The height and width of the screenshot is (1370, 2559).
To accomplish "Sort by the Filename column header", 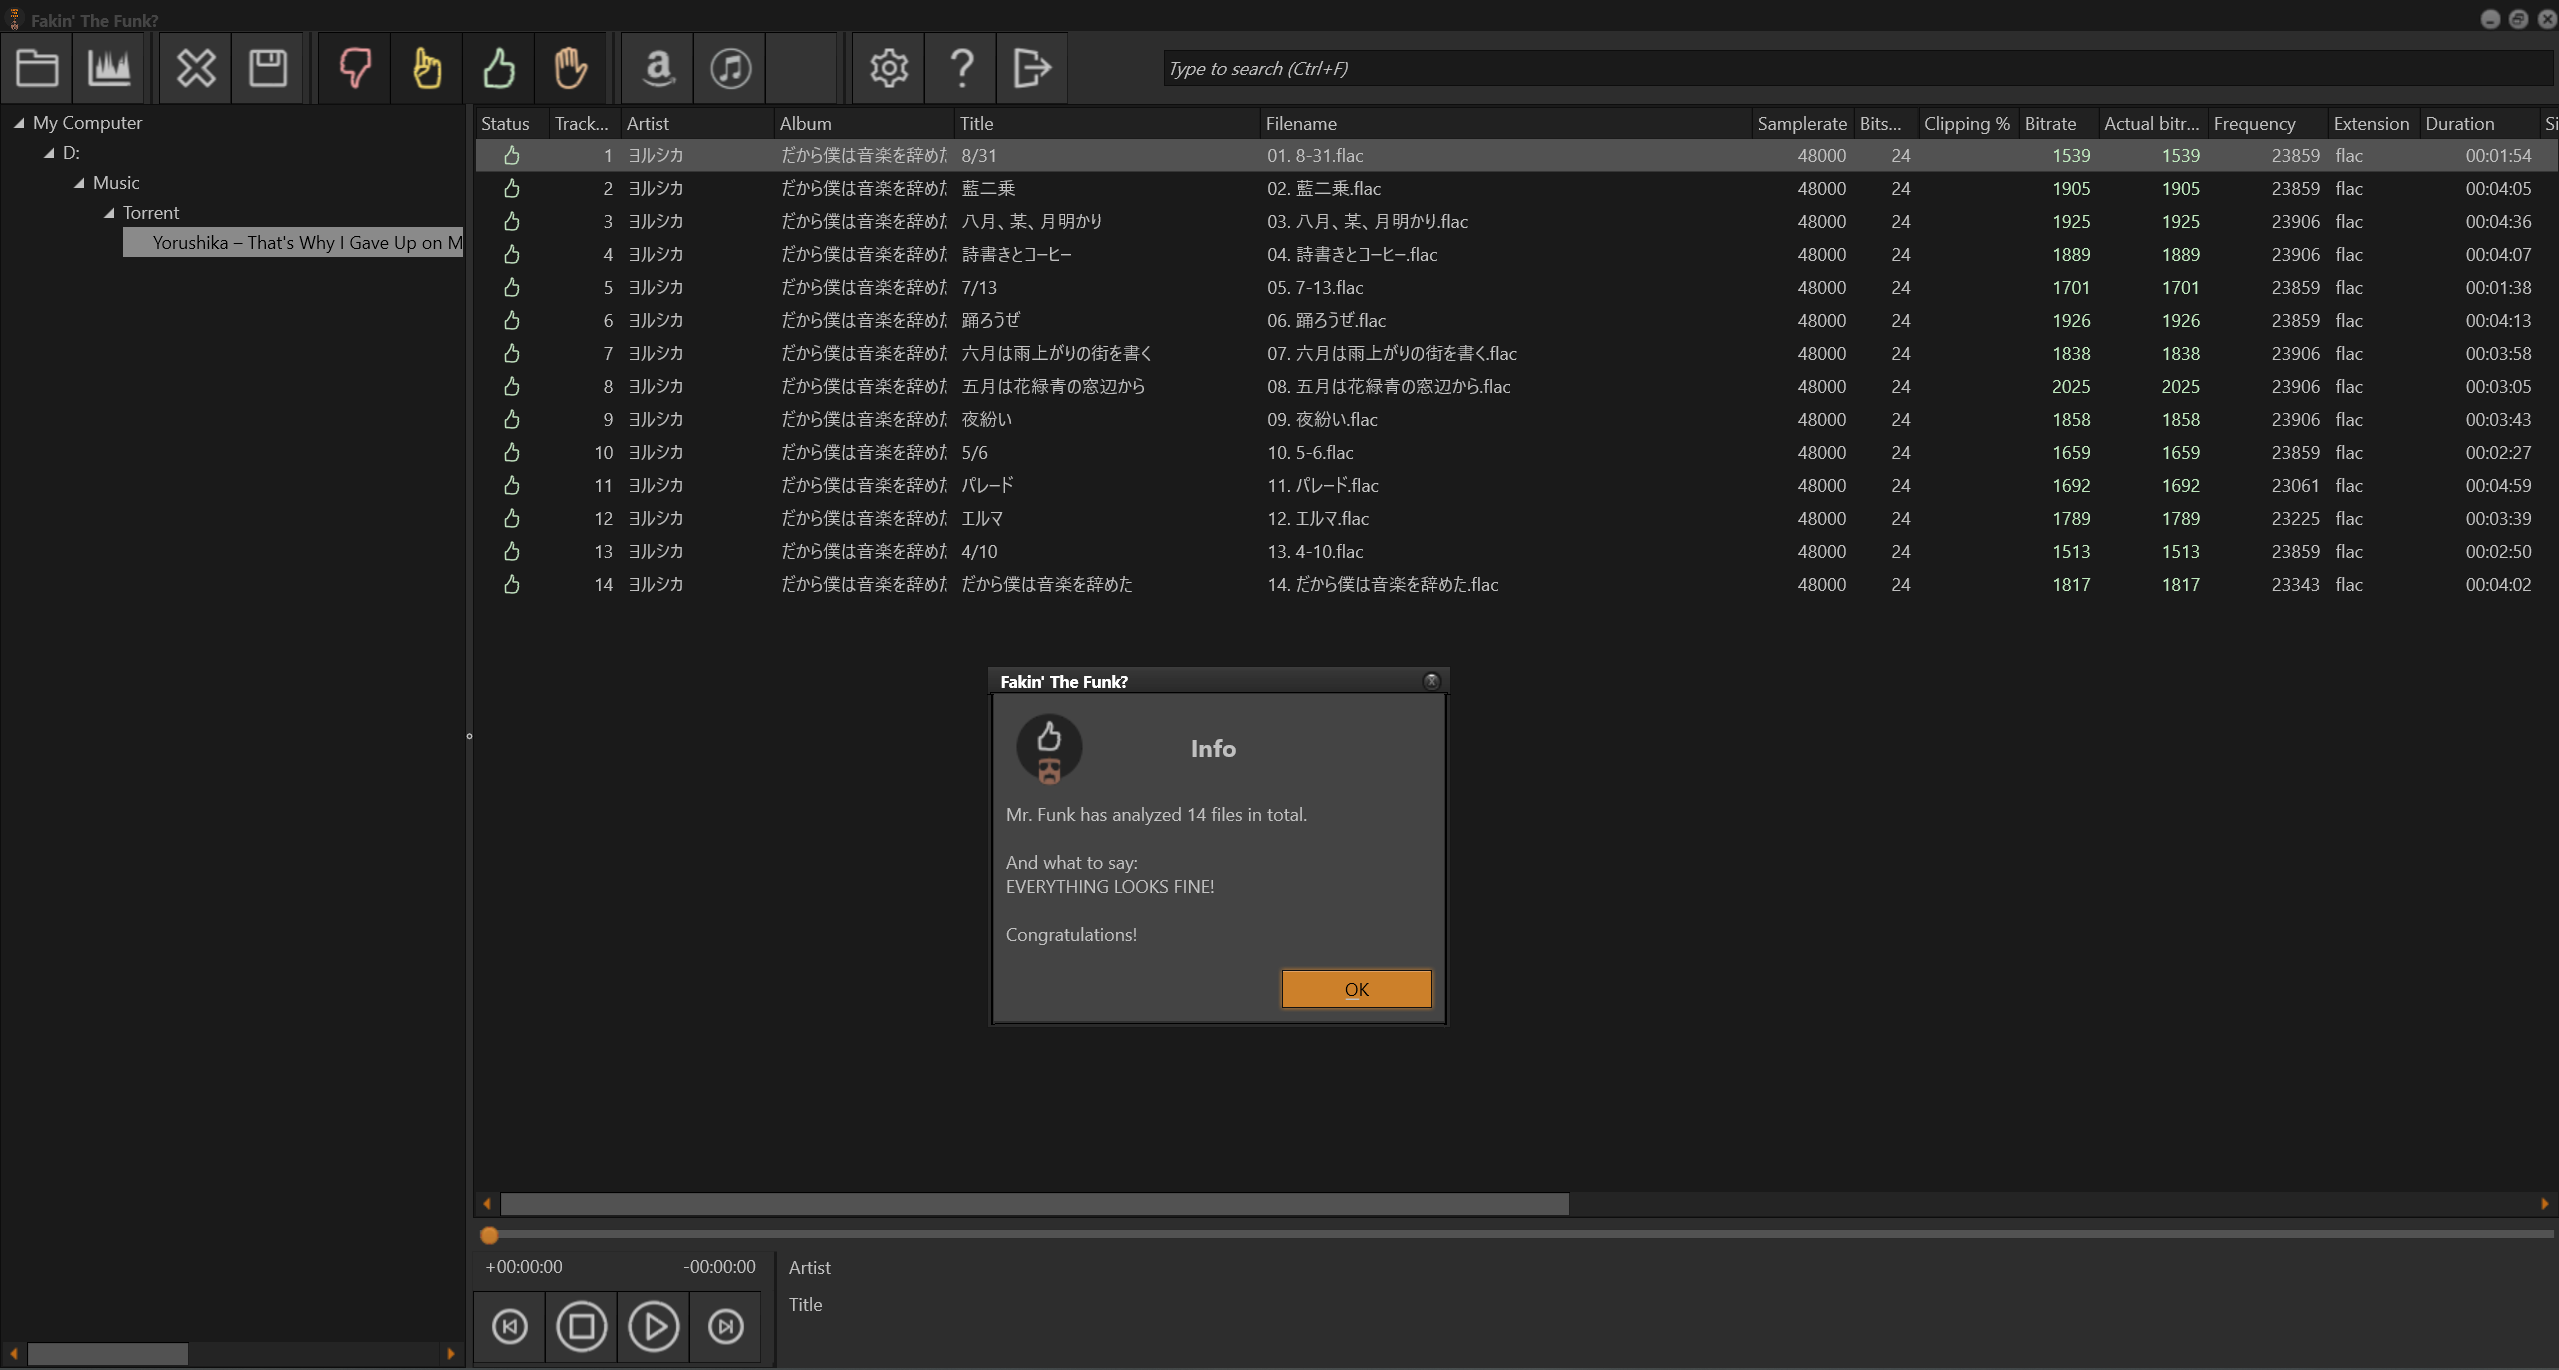I will (1300, 123).
